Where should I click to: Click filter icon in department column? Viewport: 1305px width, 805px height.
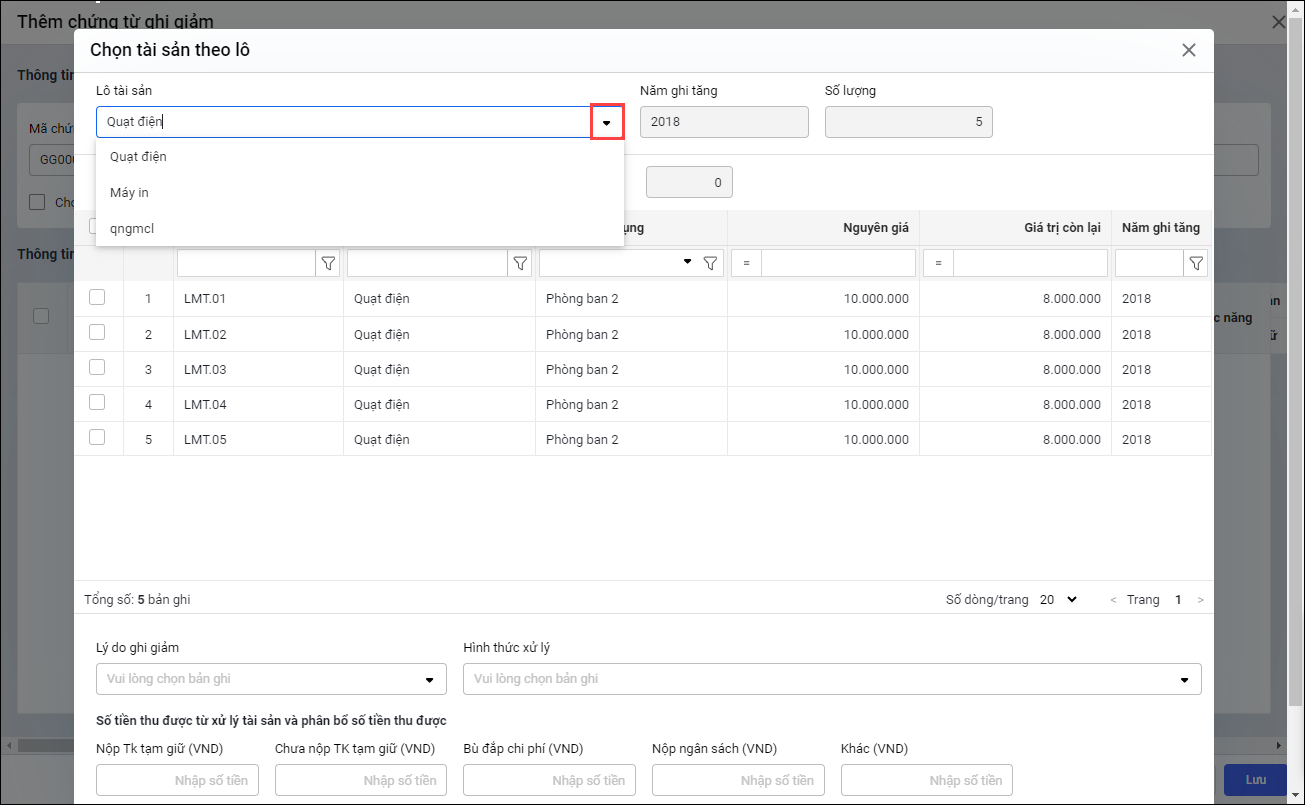pos(710,263)
